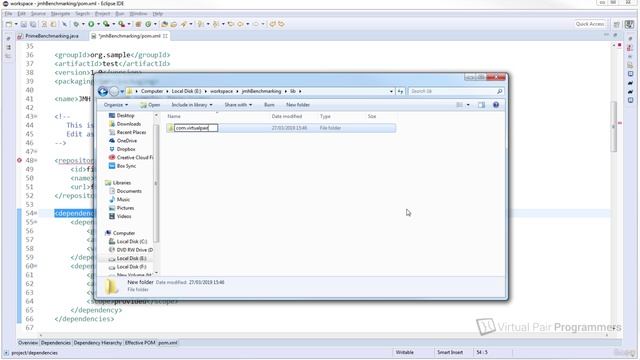Click the last yellow arrow in Eclipse toolbar
The width and height of the screenshot is (640, 360).
282,24
